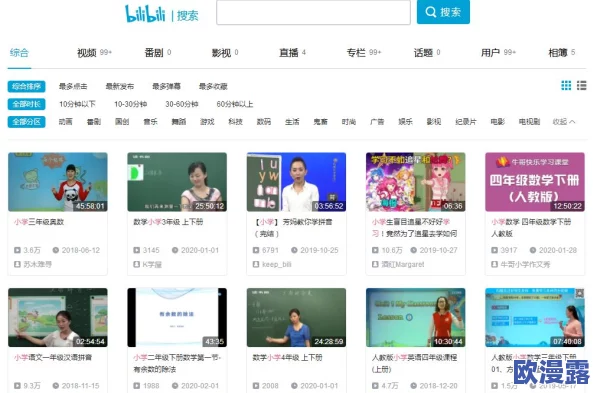Open the 07:40:08 math video thumbnail
The width and height of the screenshot is (594, 393).
pyautogui.click(x=535, y=318)
